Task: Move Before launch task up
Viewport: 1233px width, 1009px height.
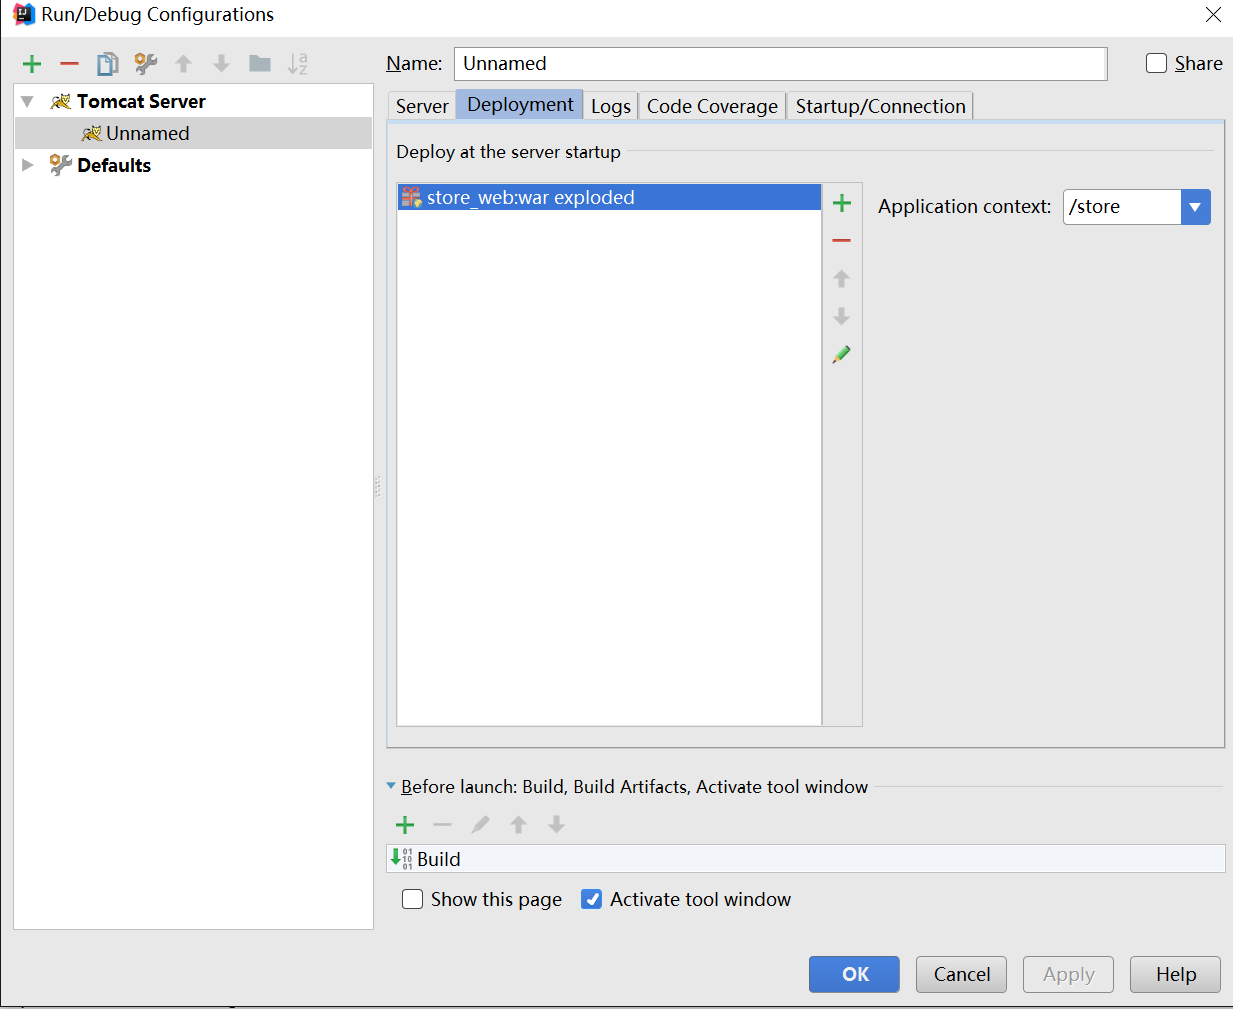Action: click(518, 825)
